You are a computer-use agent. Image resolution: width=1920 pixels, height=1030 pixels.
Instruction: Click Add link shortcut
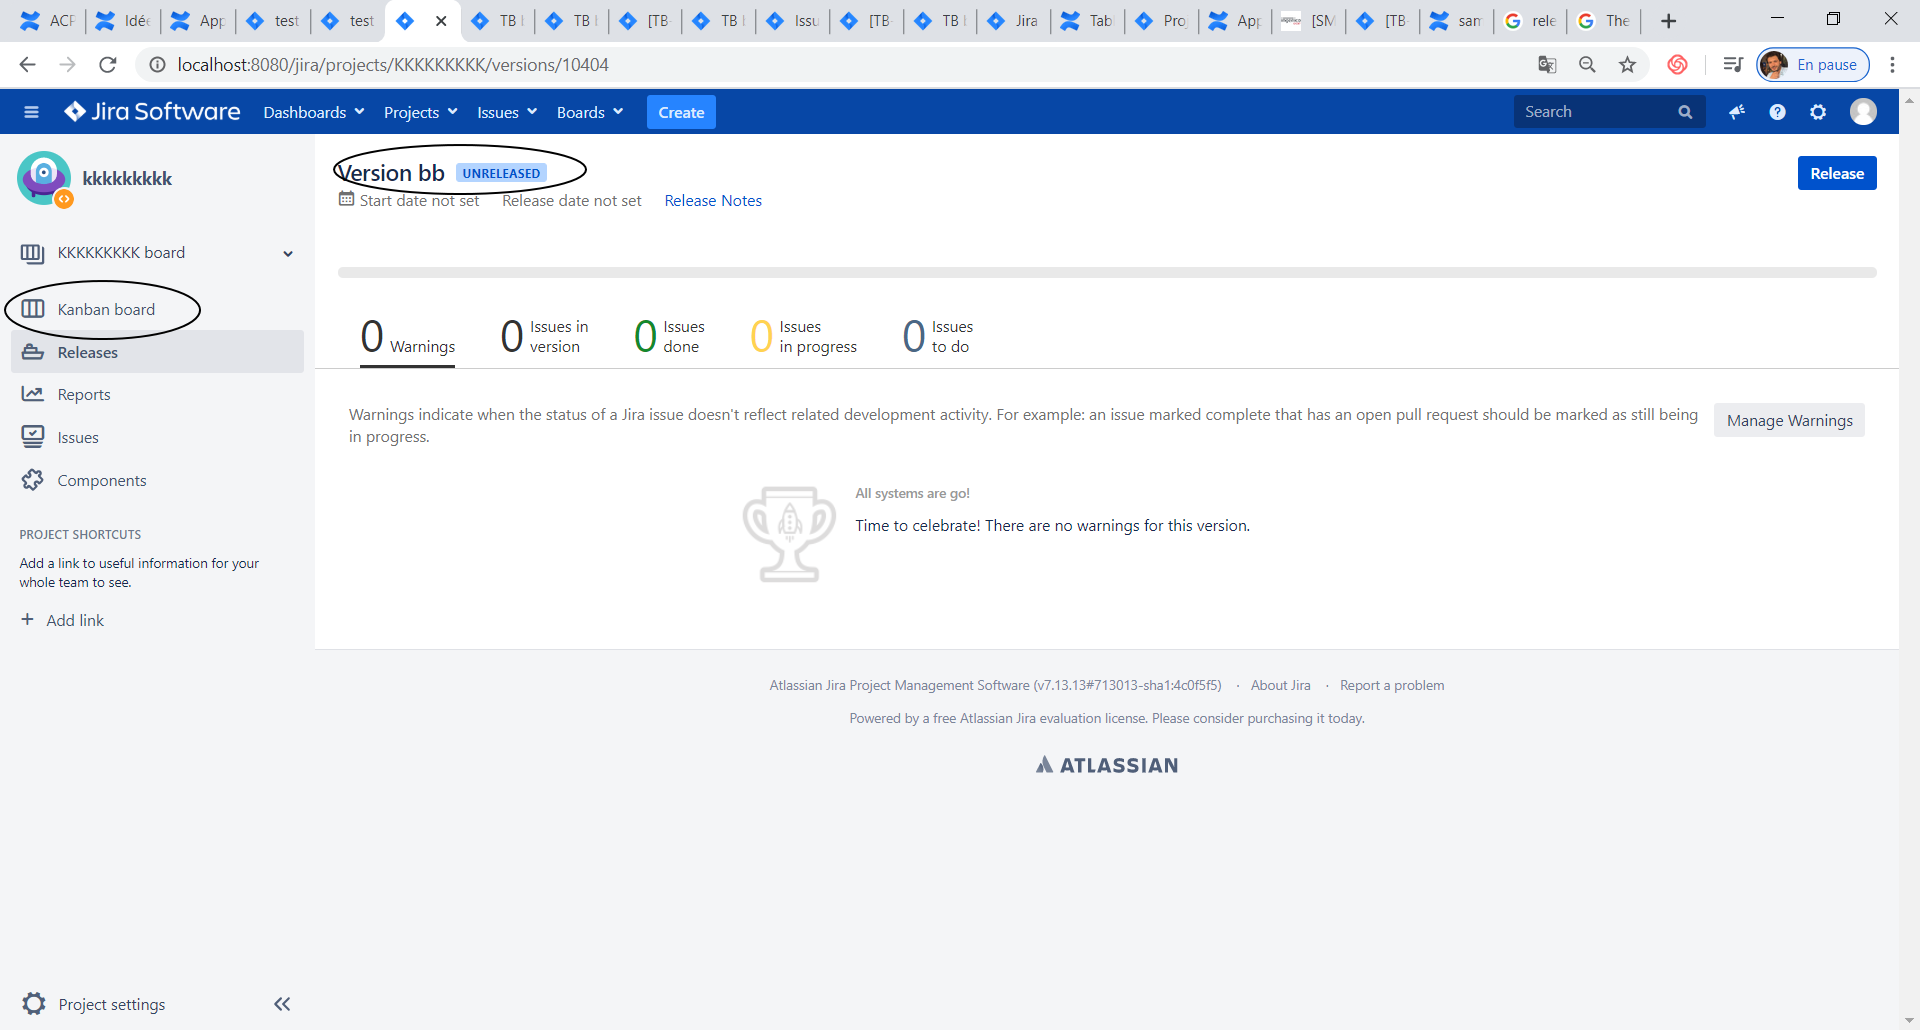(x=62, y=620)
